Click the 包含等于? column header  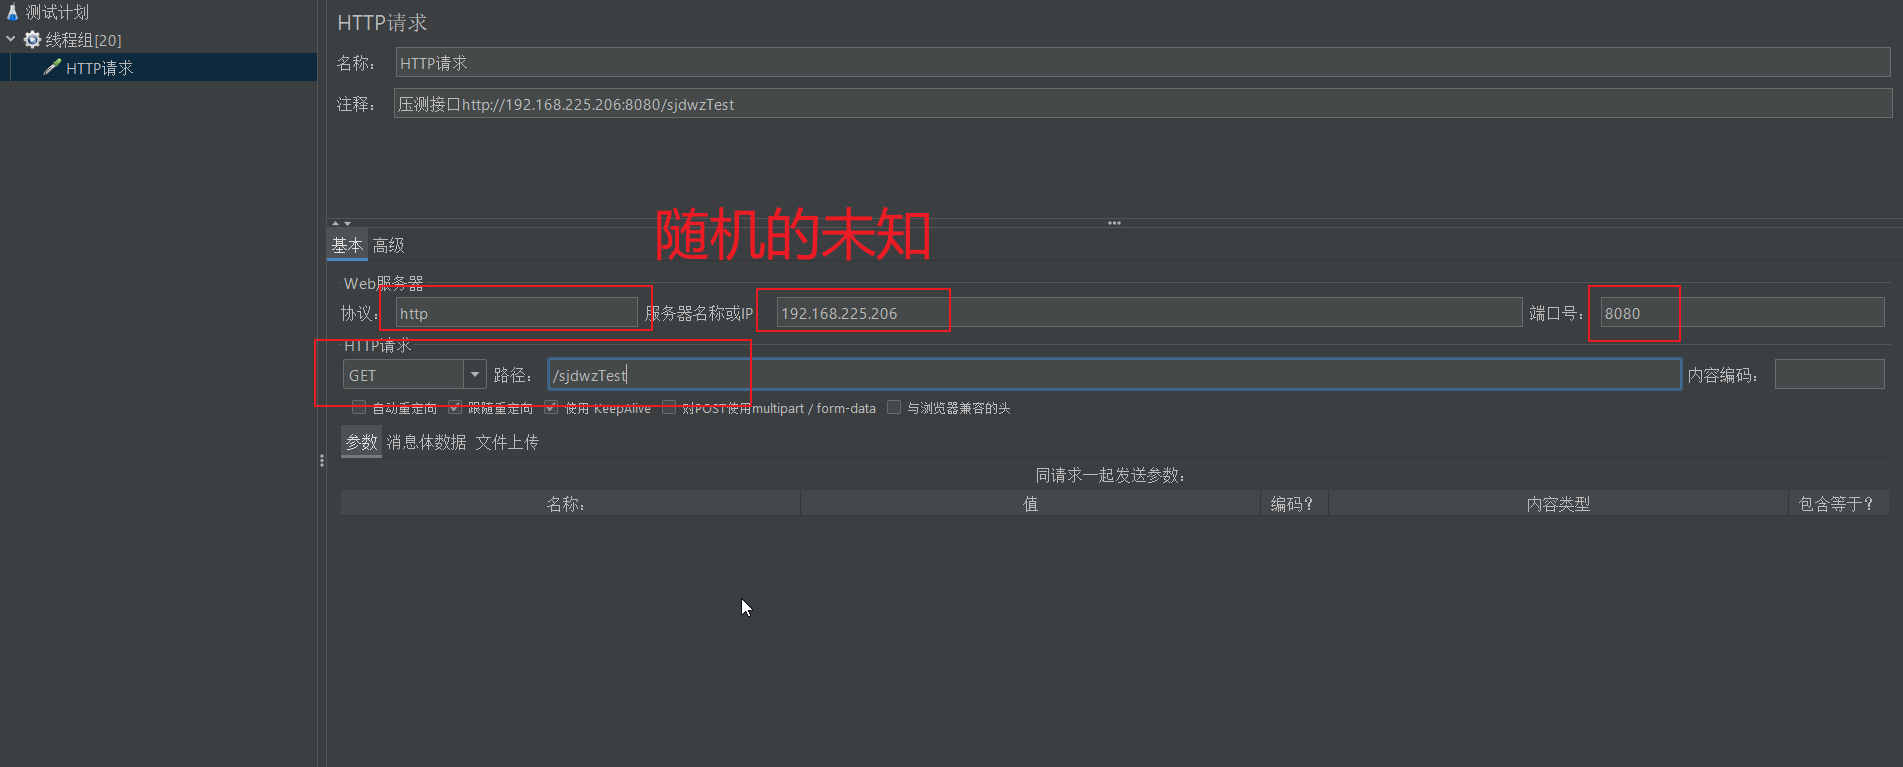(1838, 504)
